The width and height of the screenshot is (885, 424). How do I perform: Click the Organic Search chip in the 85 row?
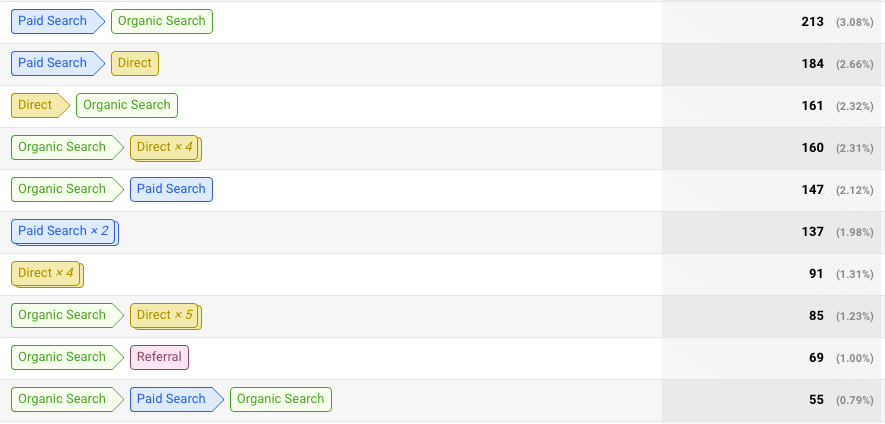tap(67, 316)
